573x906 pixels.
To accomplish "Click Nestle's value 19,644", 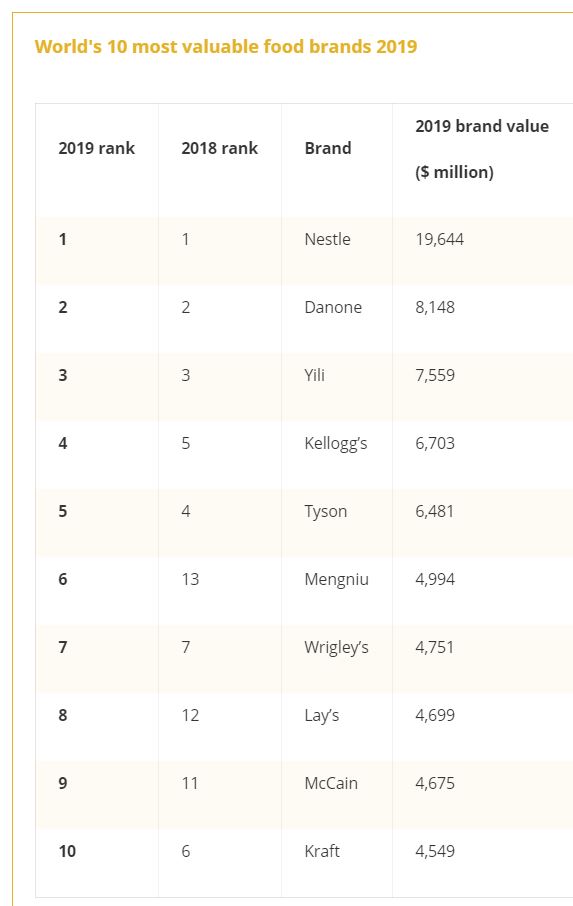I will [440, 239].
